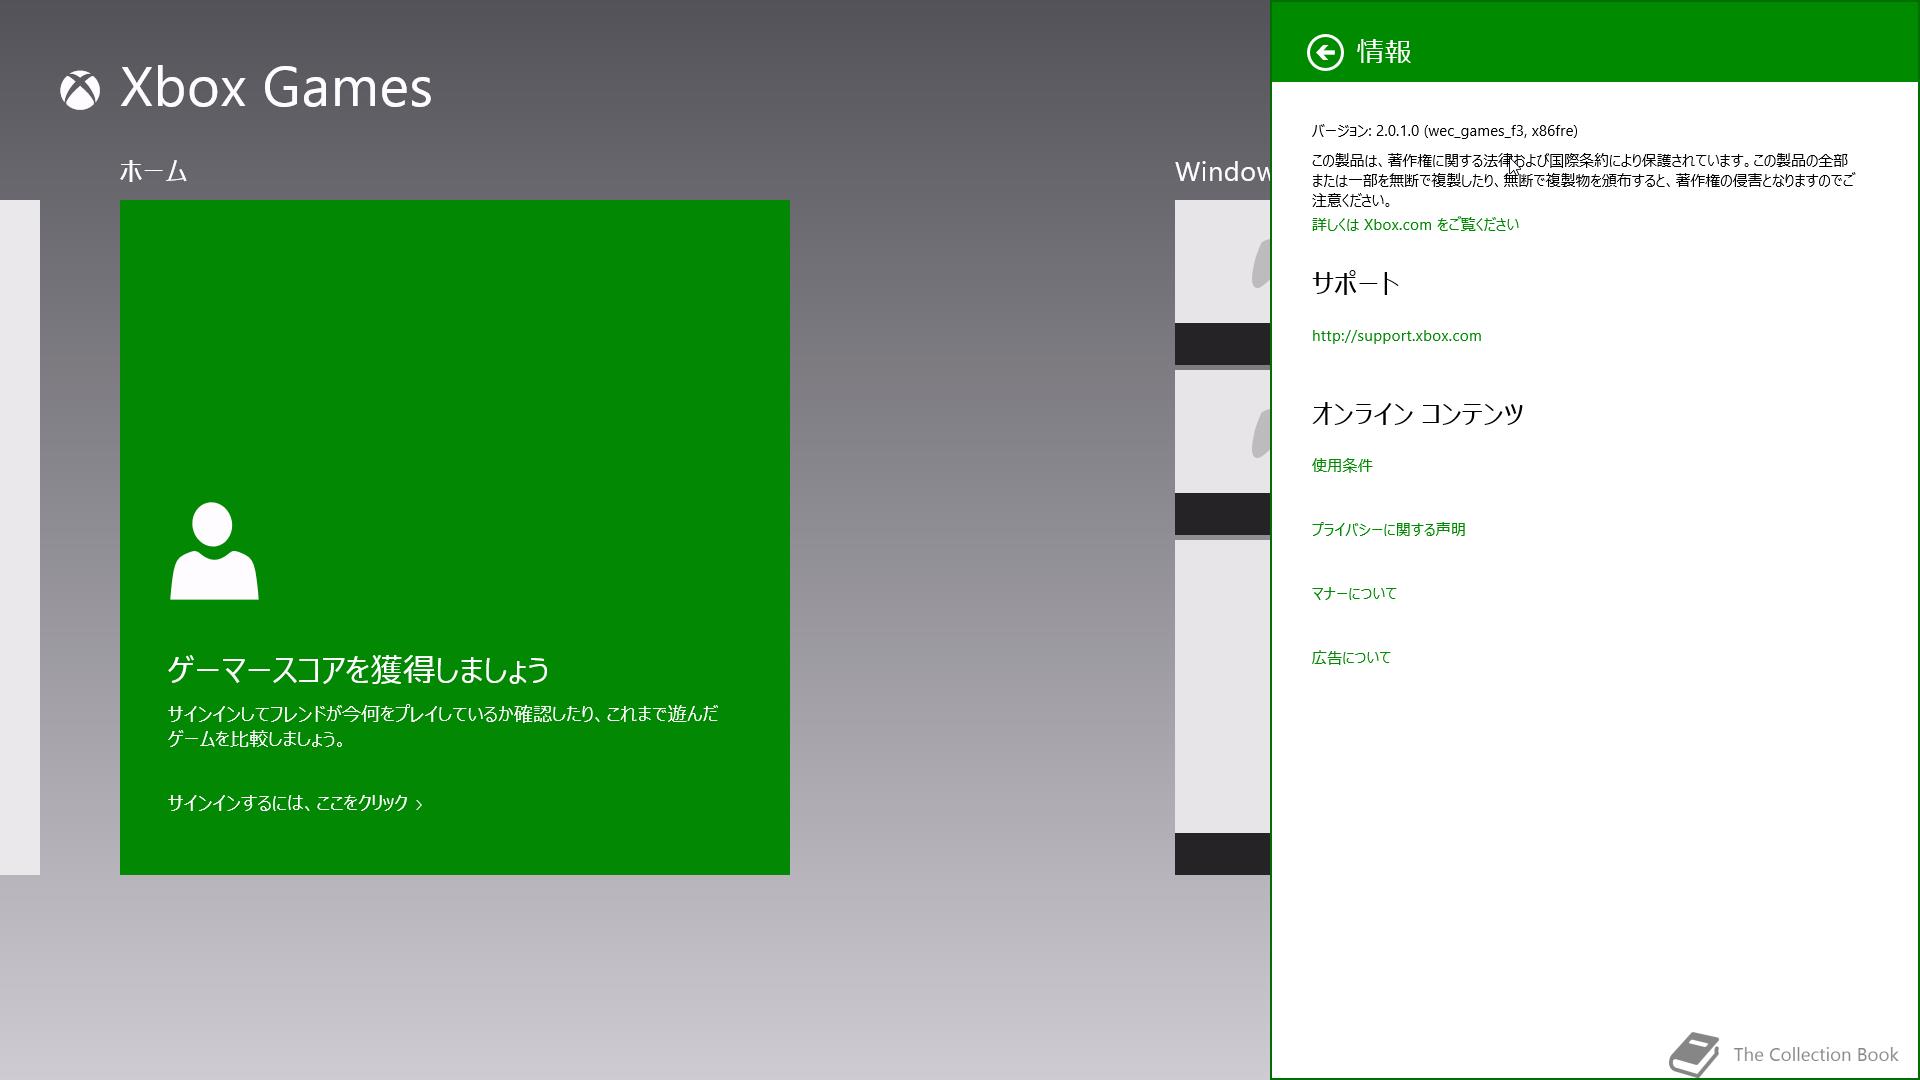Screen dimensions: 1920x1080
Task: Click the Xbox logo icon
Action: click(x=80, y=90)
